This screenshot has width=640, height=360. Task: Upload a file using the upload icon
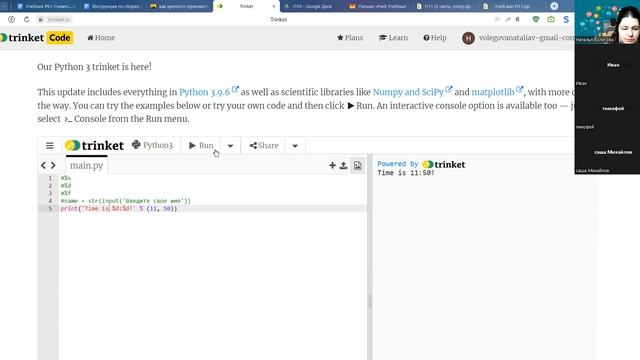(344, 165)
